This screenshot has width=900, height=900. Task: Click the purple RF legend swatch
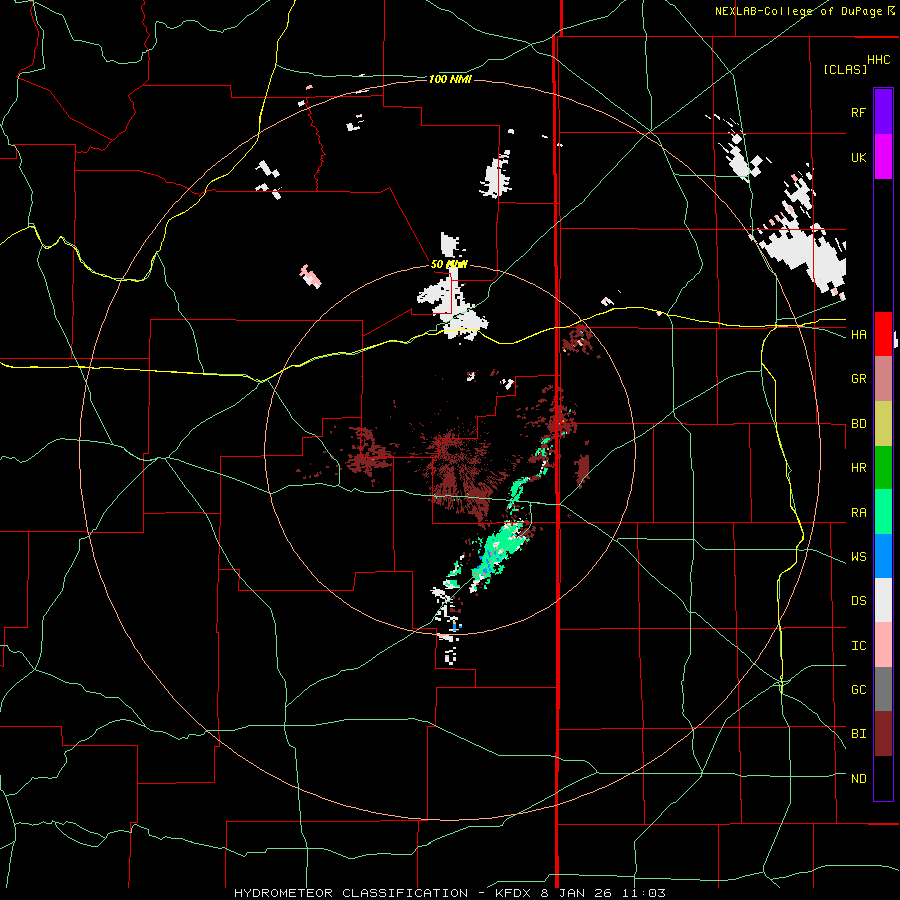[x=883, y=112]
